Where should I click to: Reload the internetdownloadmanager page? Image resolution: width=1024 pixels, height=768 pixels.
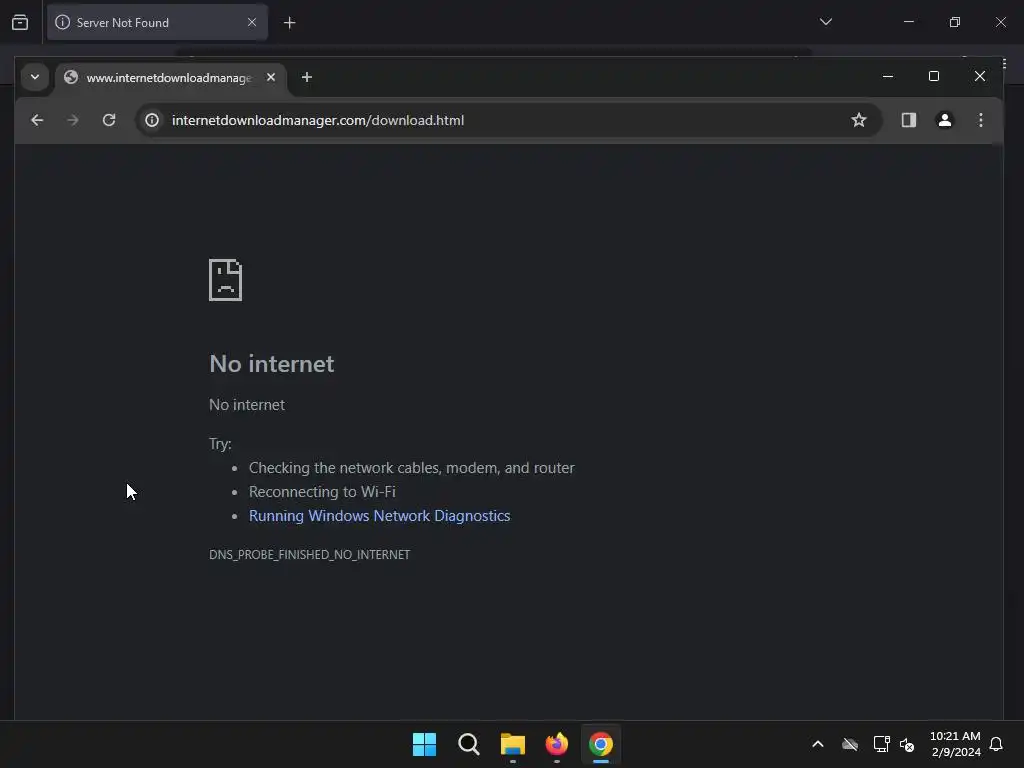(x=109, y=120)
